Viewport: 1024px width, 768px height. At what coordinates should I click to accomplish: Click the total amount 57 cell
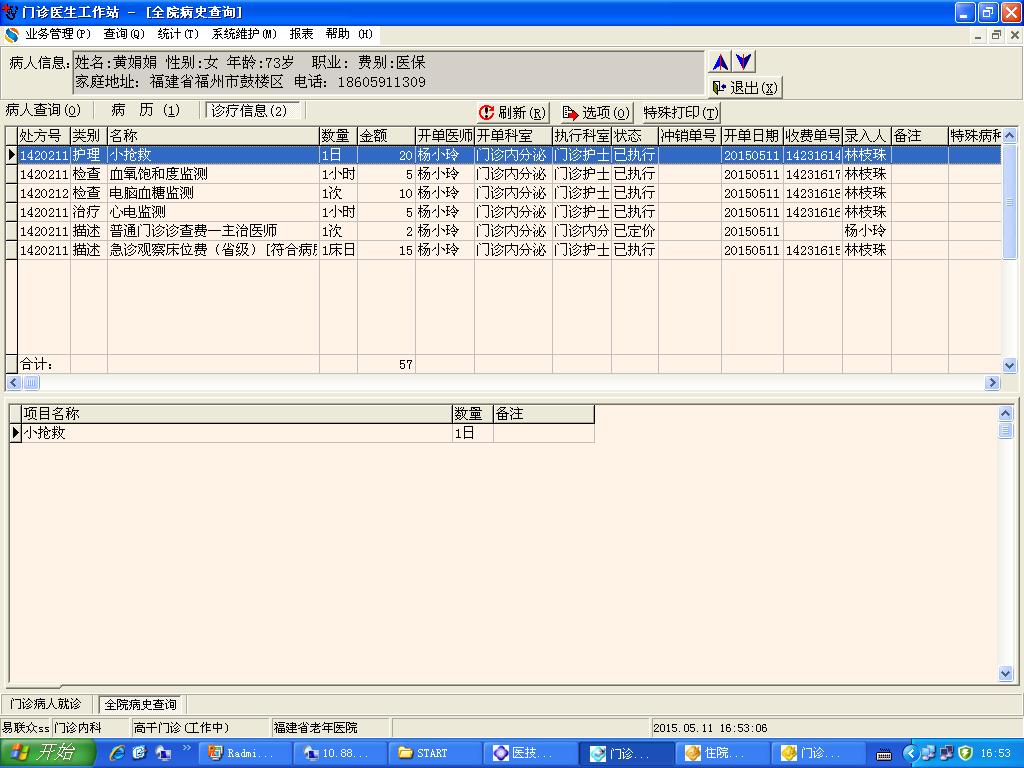(x=386, y=364)
